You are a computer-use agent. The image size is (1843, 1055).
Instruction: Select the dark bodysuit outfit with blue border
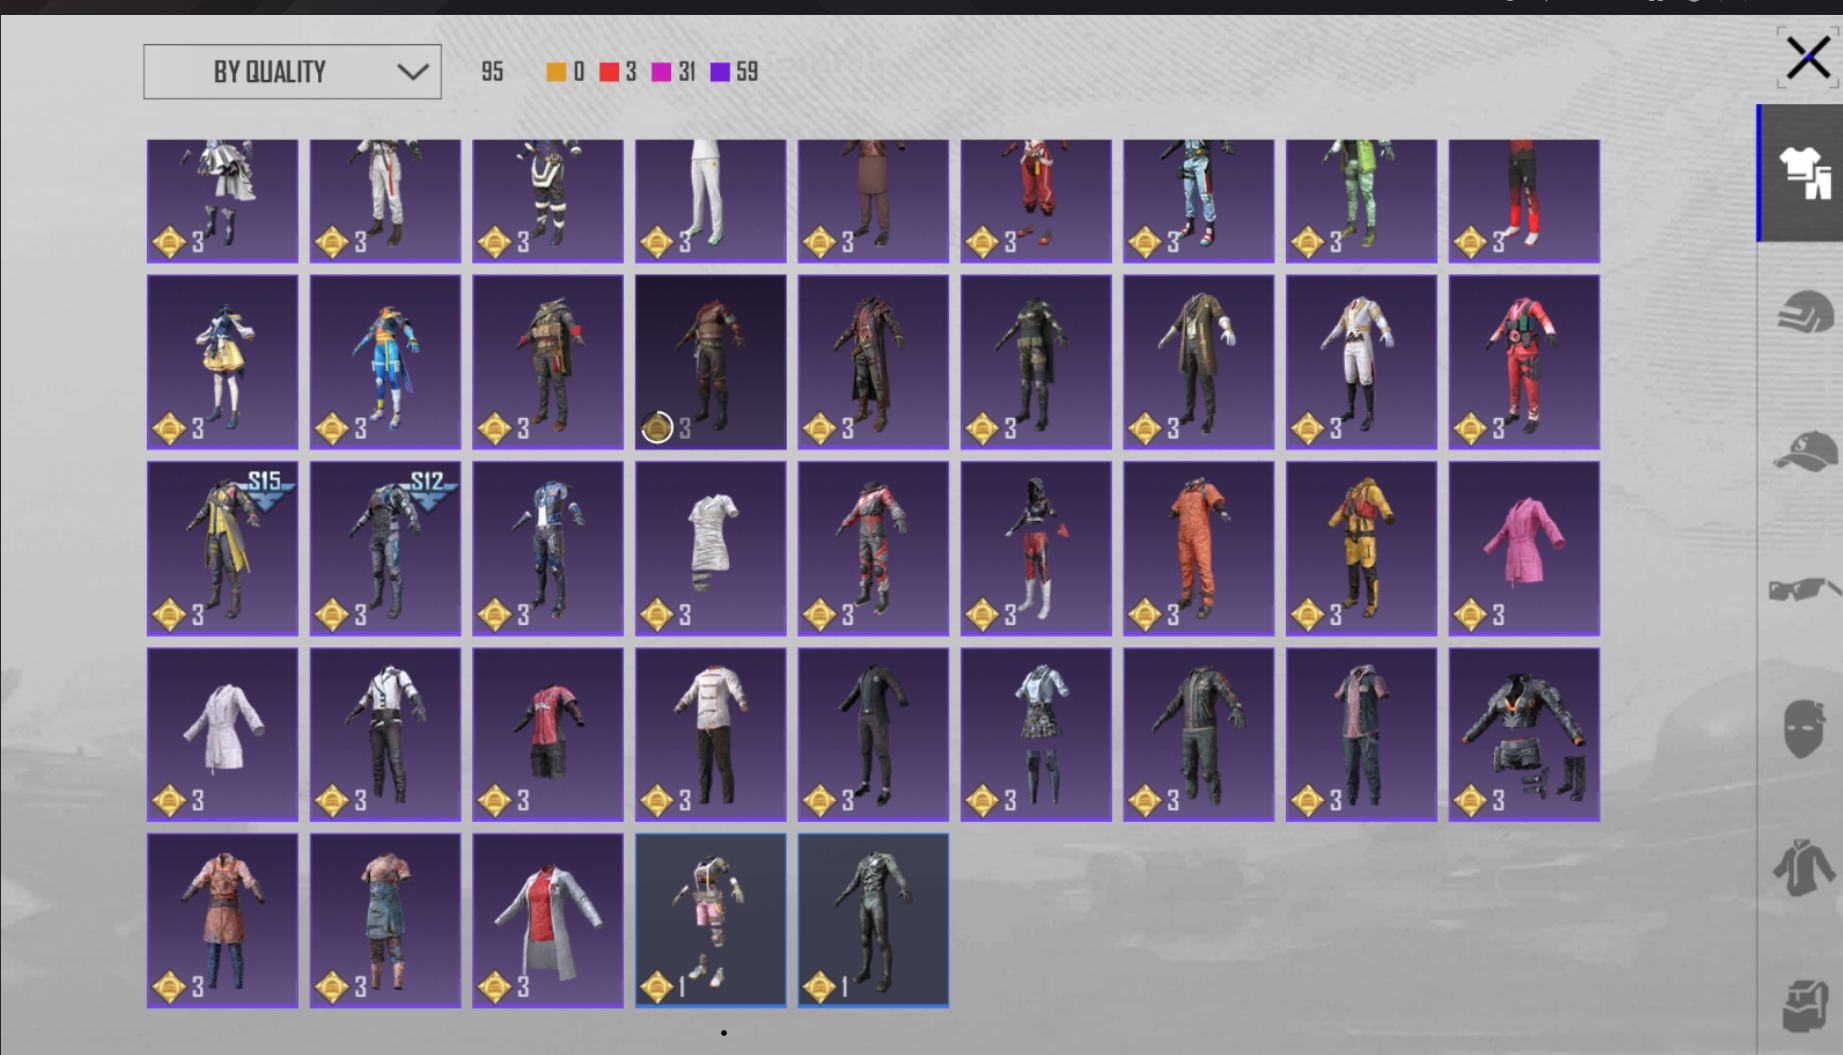click(873, 921)
